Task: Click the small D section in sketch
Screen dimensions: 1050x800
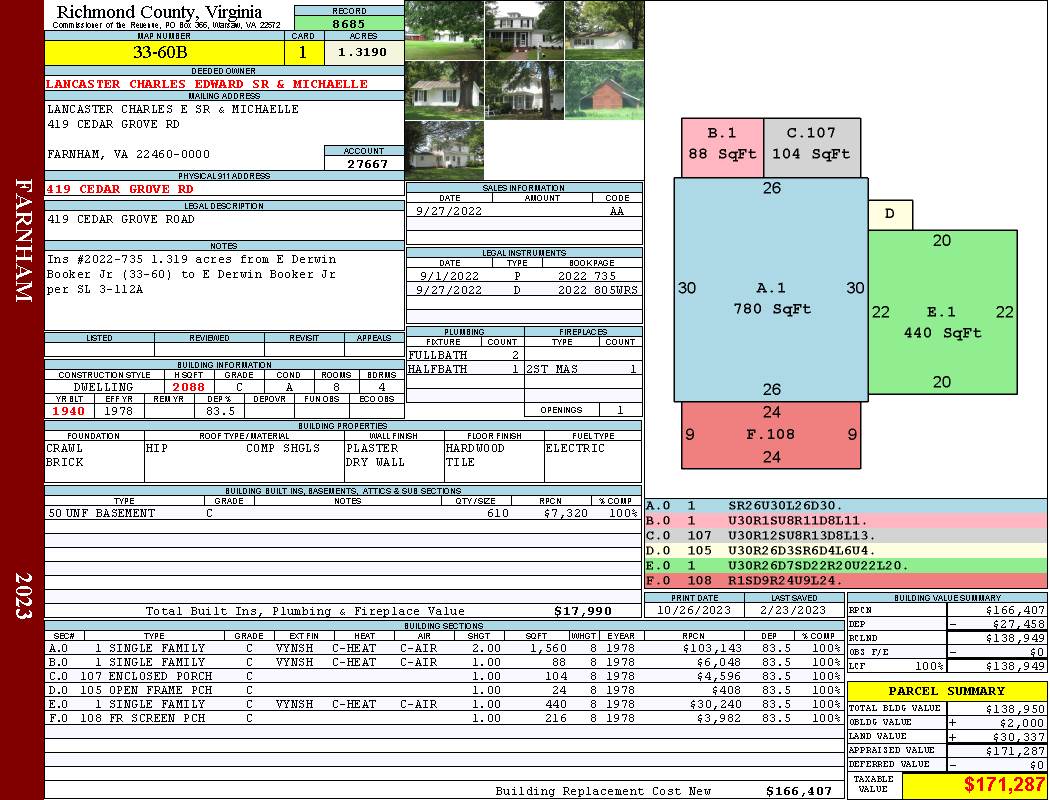Action: 890,214
